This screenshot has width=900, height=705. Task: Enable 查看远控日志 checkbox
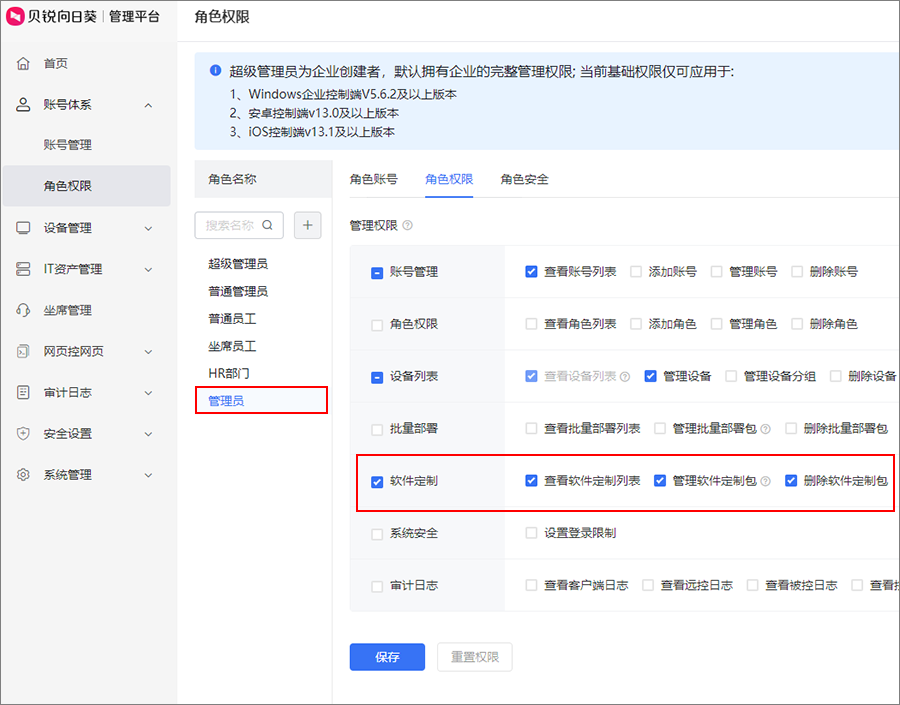648,585
